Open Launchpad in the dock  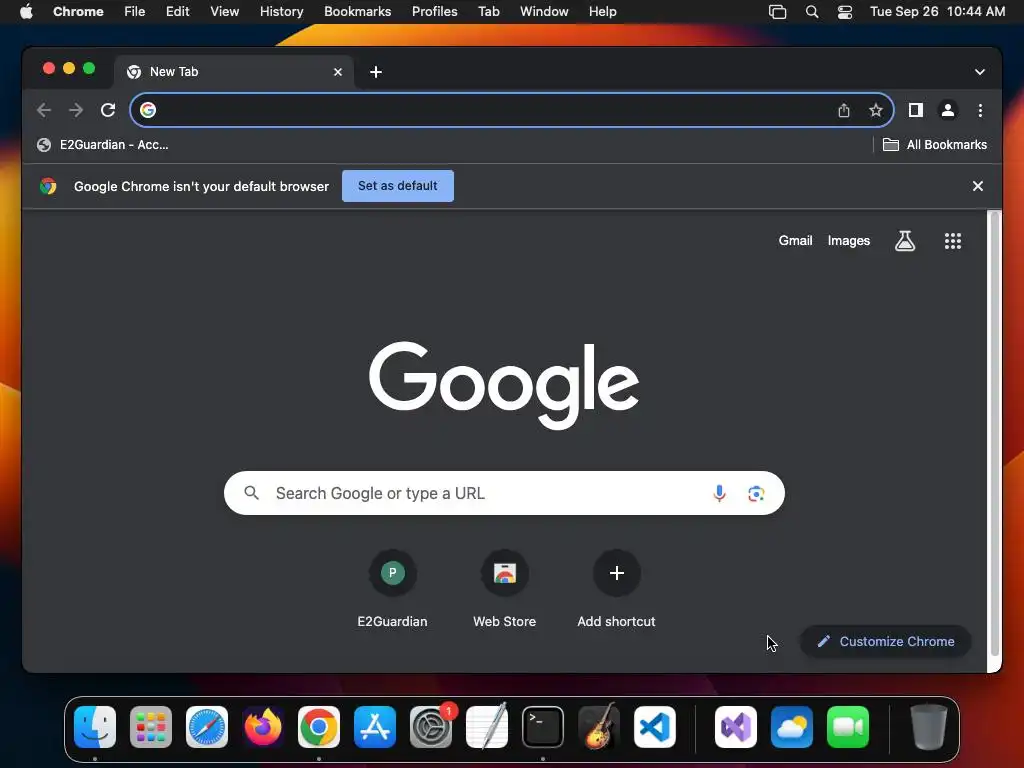click(151, 727)
